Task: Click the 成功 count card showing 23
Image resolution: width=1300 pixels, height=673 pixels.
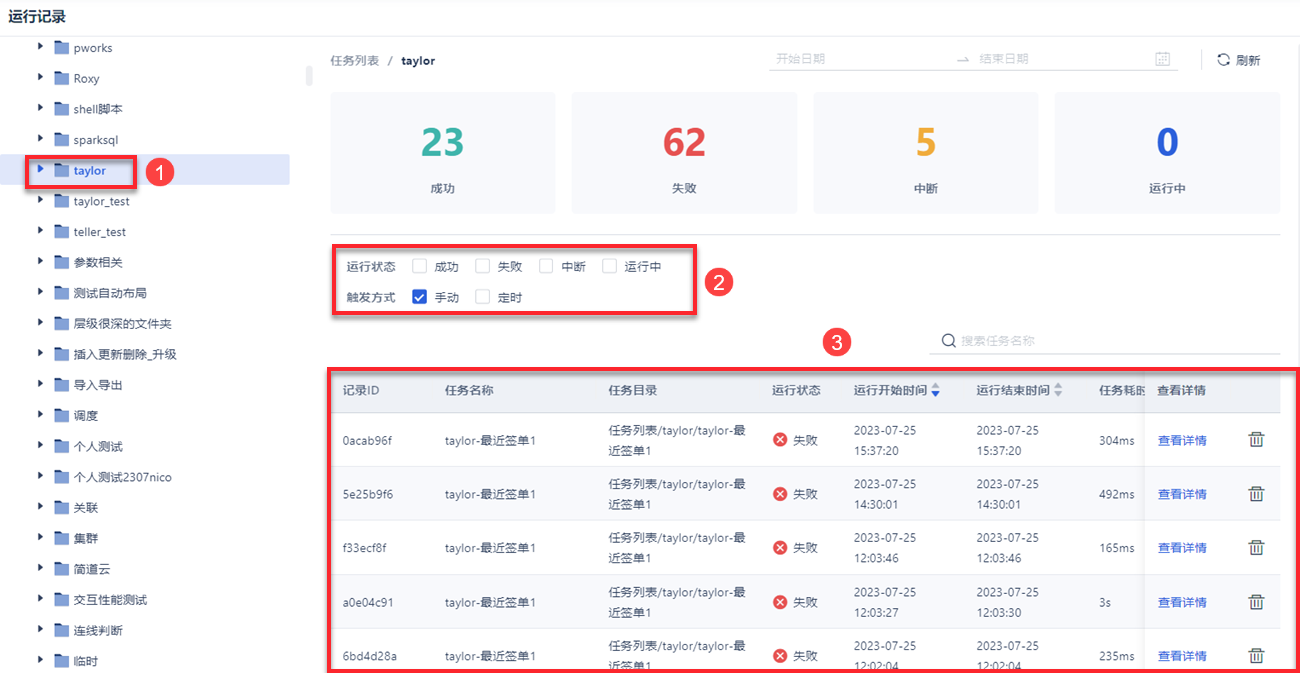Action: click(443, 153)
